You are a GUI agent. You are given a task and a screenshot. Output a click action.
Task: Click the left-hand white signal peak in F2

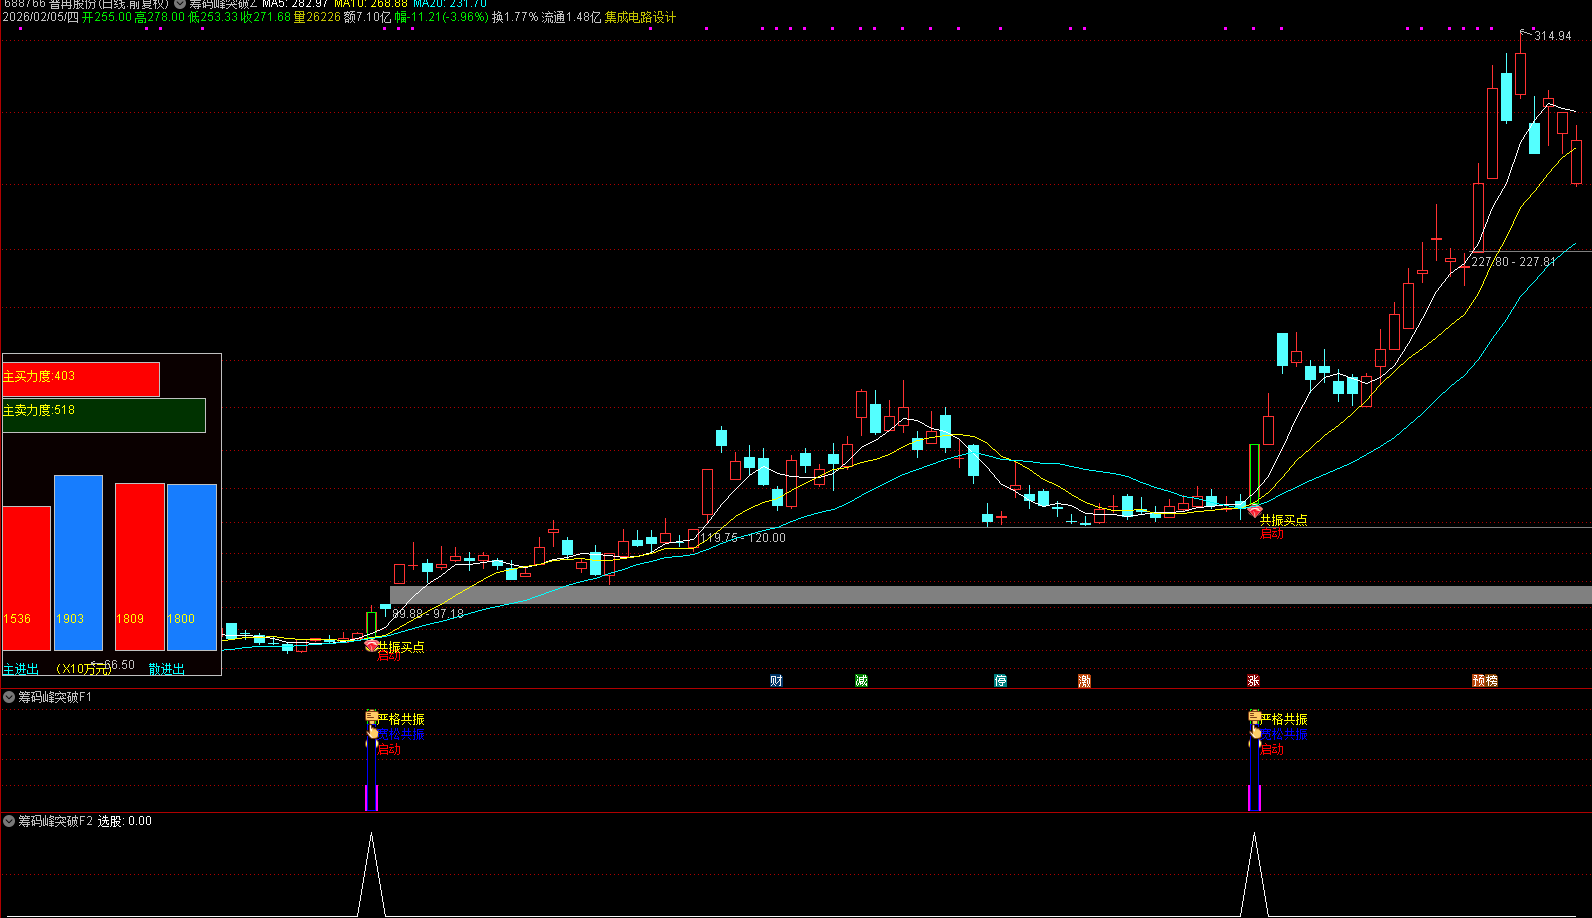[371, 874]
